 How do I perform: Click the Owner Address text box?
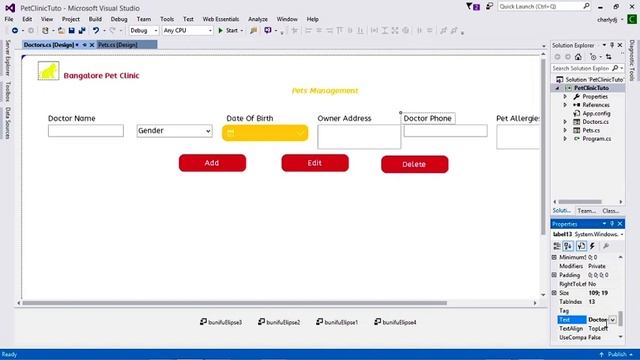click(x=359, y=136)
